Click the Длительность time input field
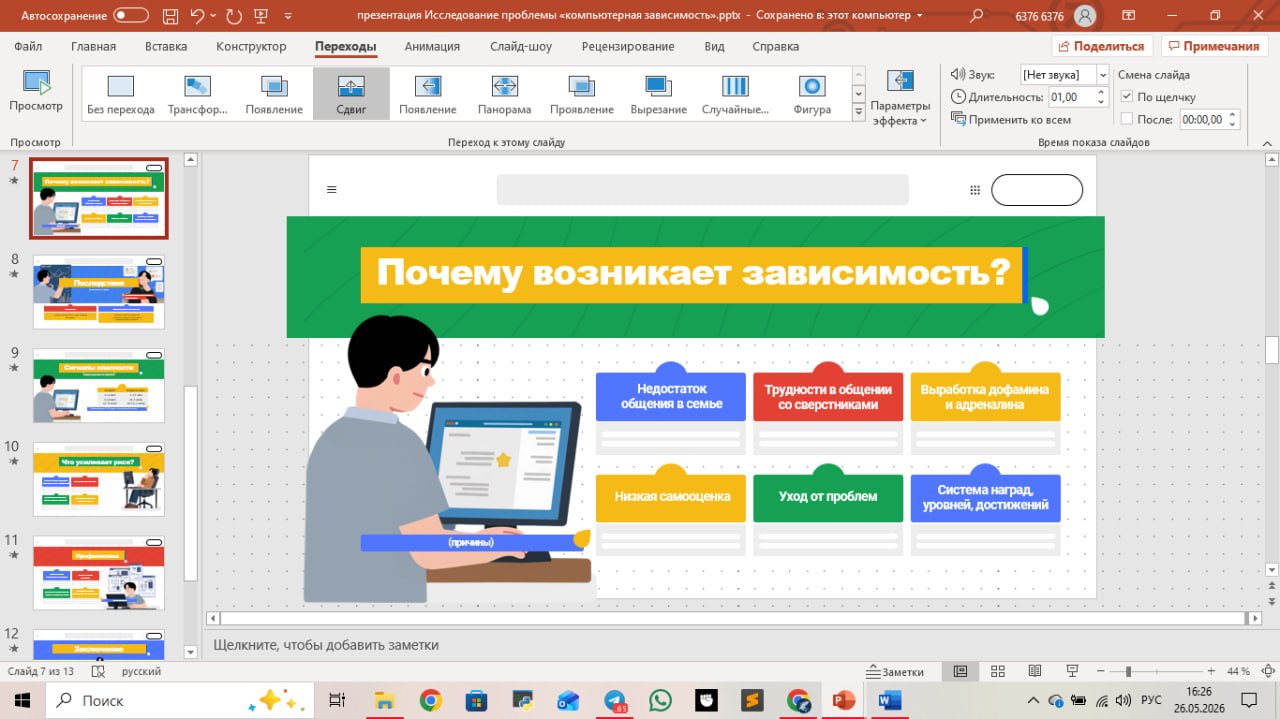Image resolution: width=1280 pixels, height=719 pixels. pos(1071,97)
